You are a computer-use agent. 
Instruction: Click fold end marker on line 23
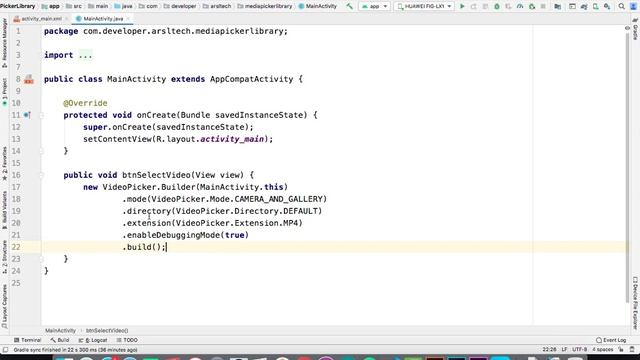[x=41, y=259]
